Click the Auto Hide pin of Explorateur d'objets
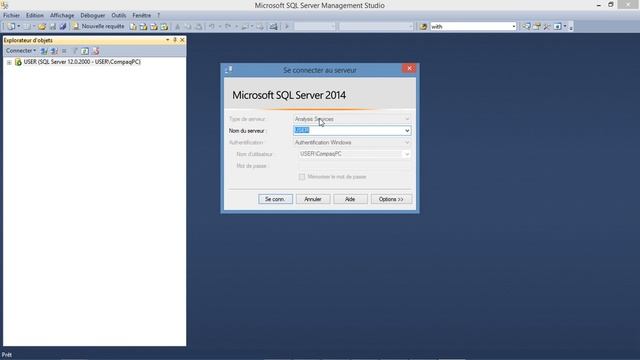640x360 pixels. pos(175,40)
